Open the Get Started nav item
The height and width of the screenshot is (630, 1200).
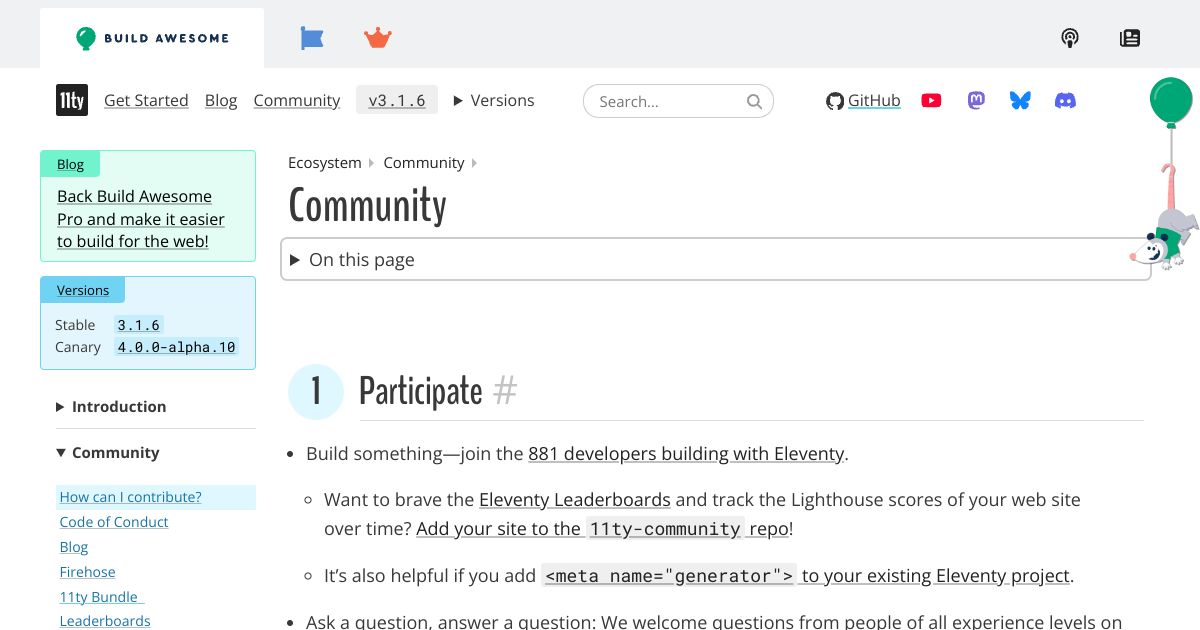[x=146, y=100]
